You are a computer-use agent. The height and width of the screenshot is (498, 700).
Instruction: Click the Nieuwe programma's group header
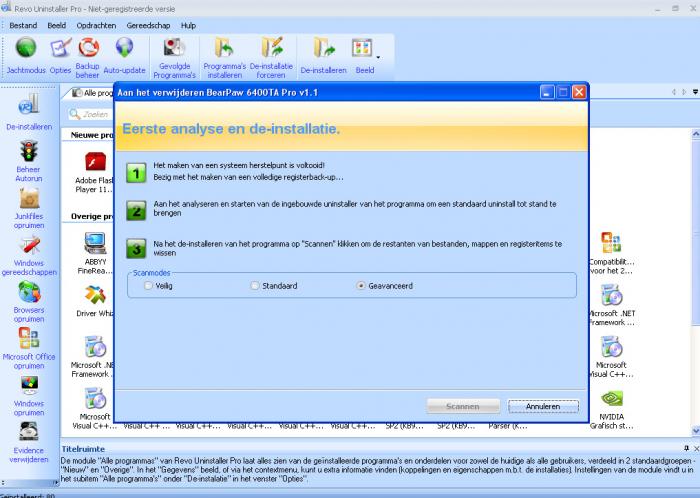92,135
